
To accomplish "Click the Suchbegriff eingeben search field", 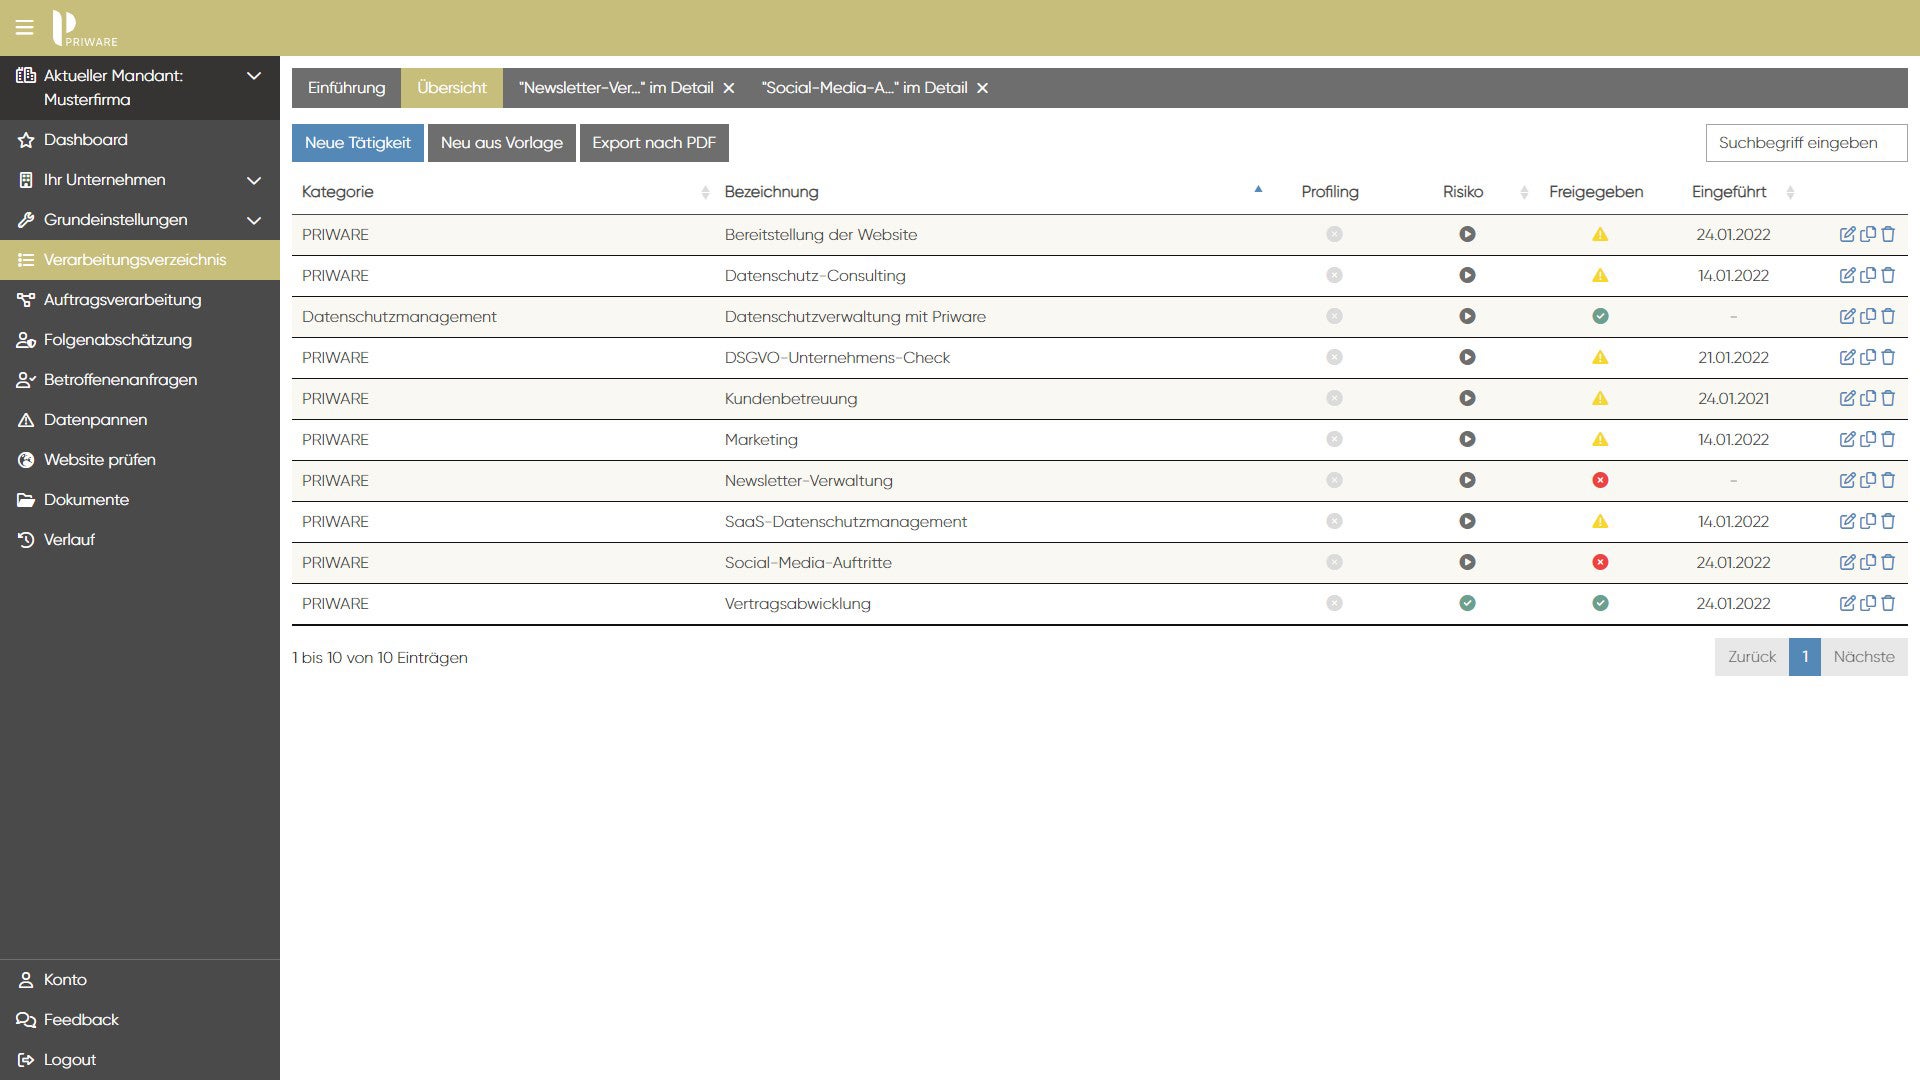I will pyautogui.click(x=1805, y=143).
